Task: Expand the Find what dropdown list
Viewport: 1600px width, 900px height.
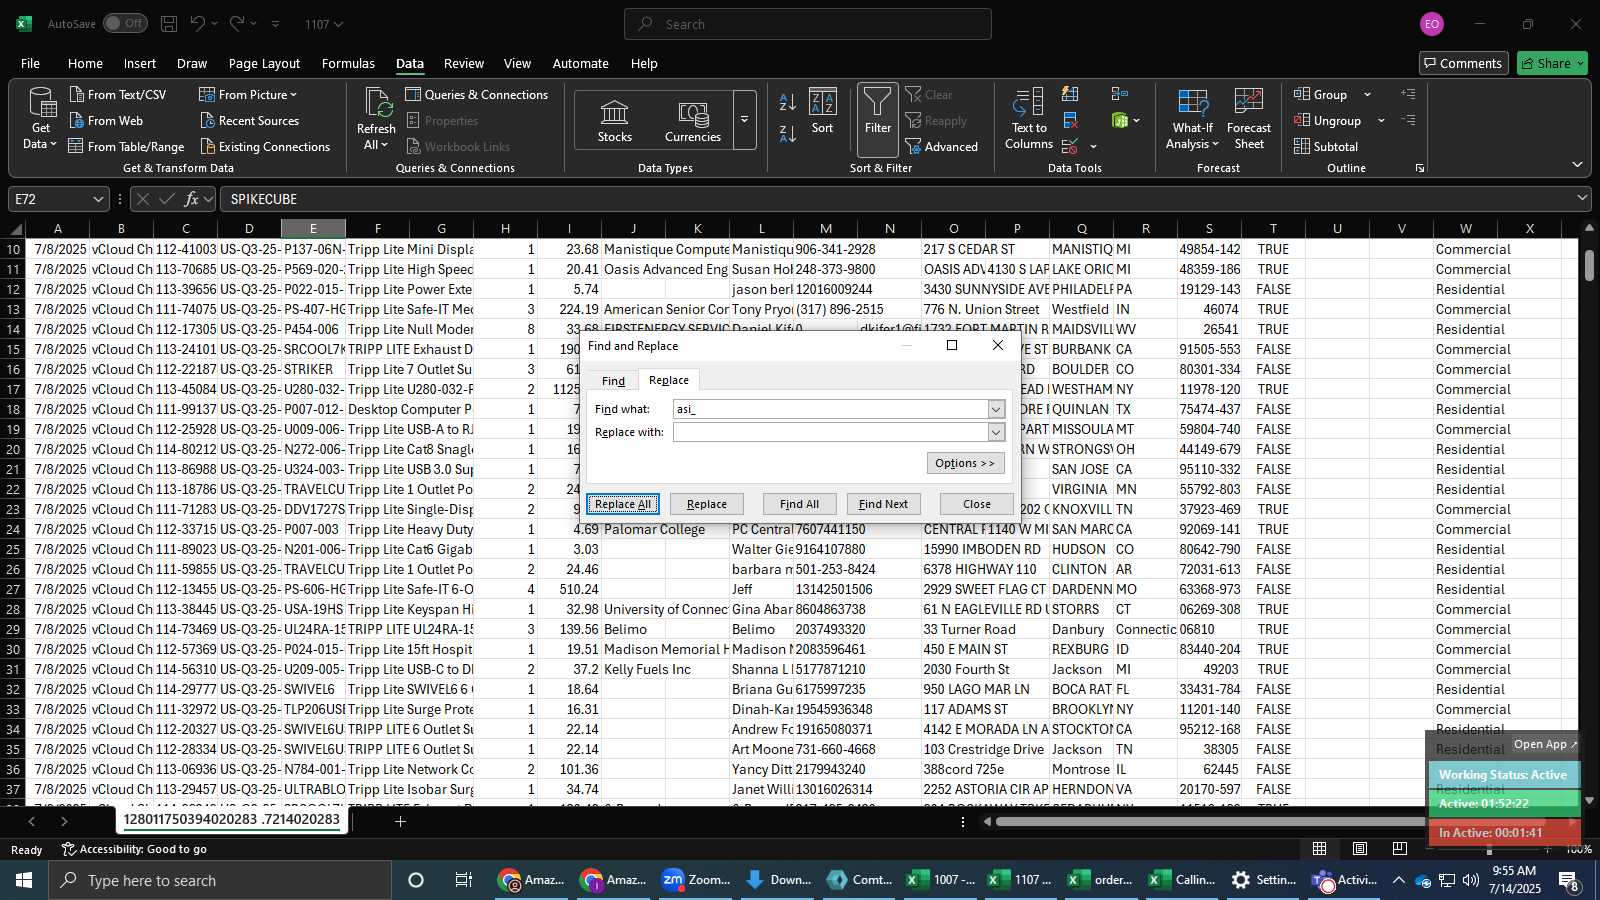Action: (996, 409)
